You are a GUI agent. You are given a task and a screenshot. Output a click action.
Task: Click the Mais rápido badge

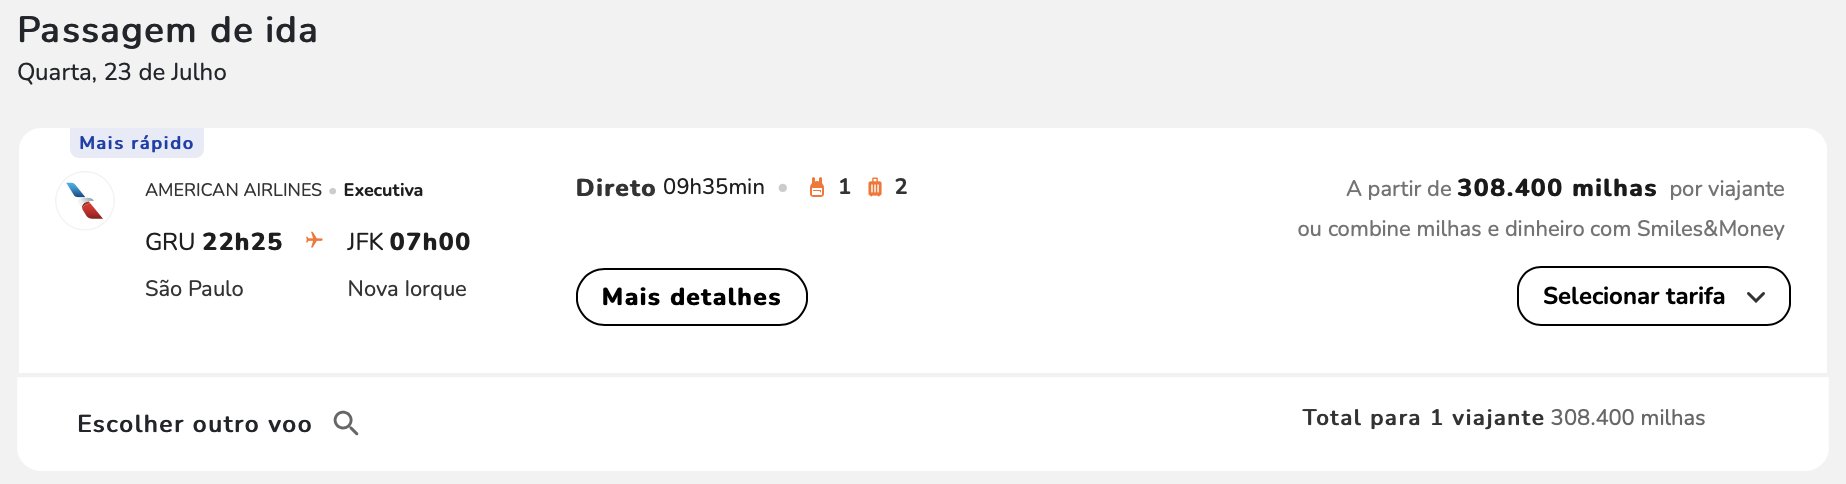[x=136, y=143]
